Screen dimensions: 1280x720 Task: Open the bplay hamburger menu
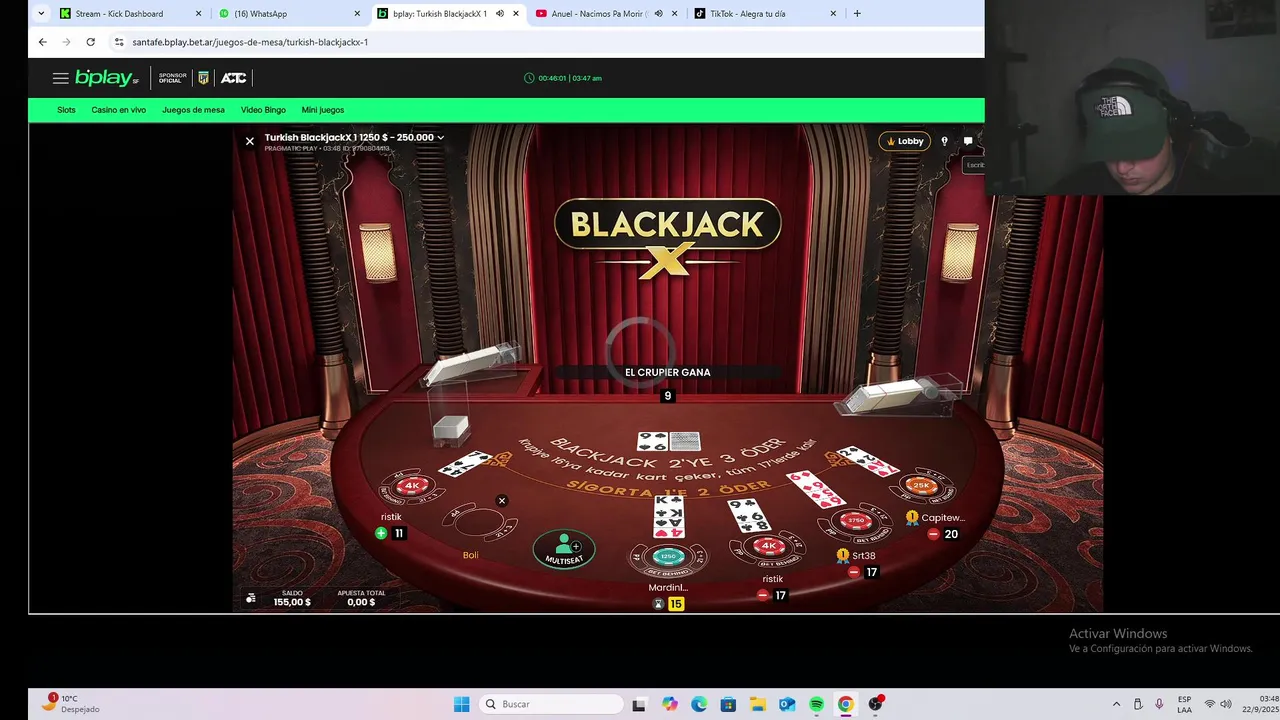tap(61, 78)
